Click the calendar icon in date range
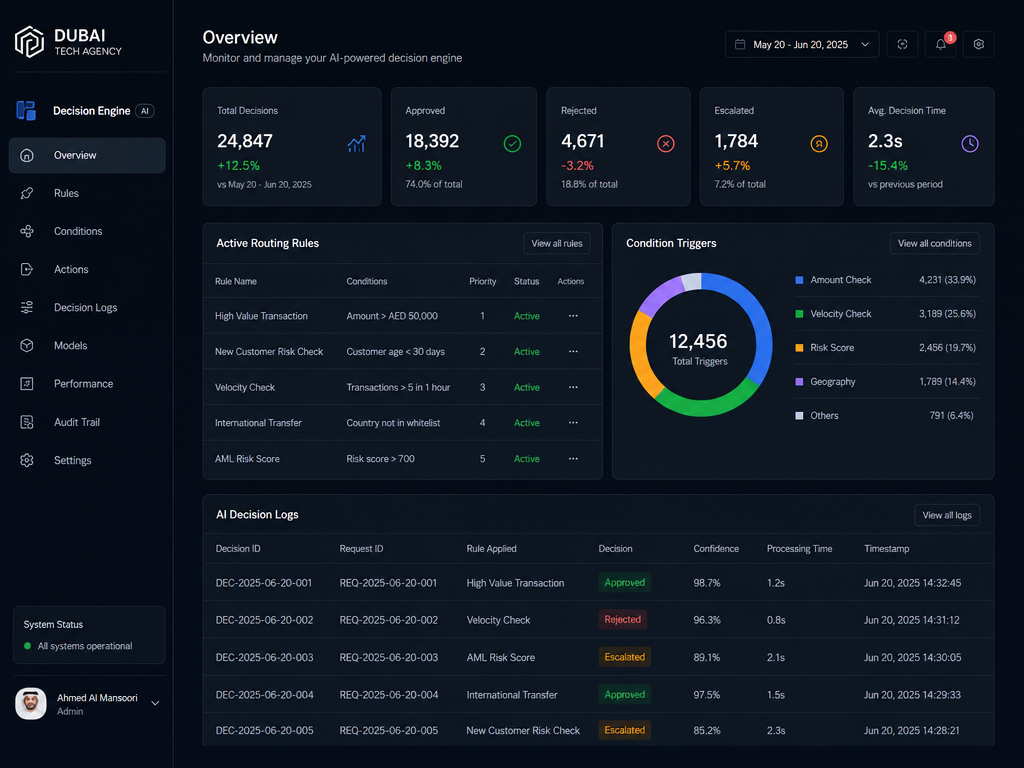 point(740,44)
